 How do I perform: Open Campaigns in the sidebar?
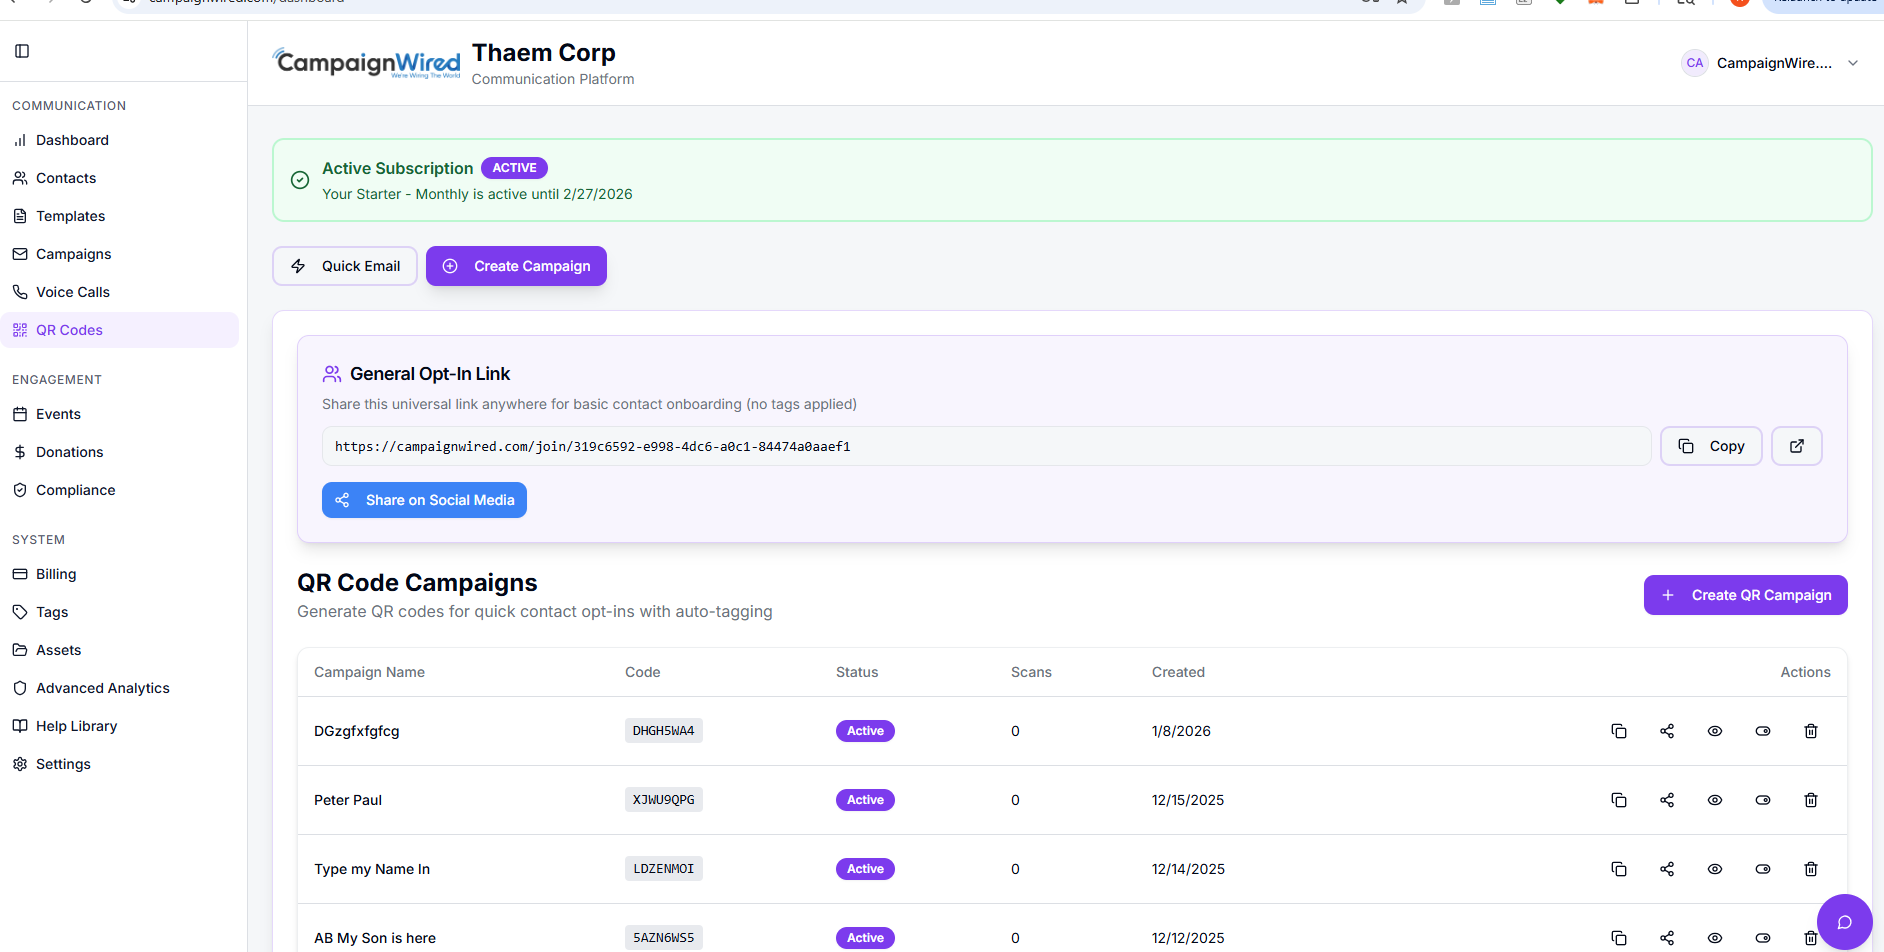[119, 254]
